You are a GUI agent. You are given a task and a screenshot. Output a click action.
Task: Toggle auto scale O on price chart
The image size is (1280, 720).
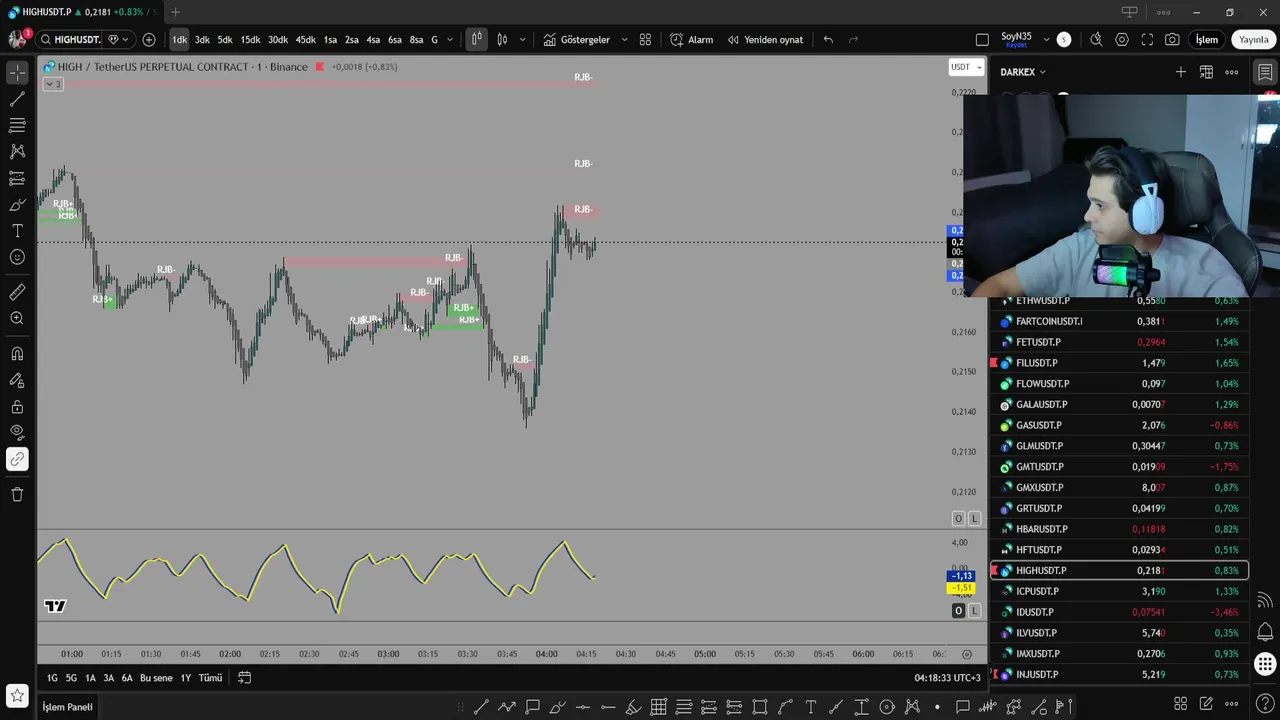coord(958,518)
